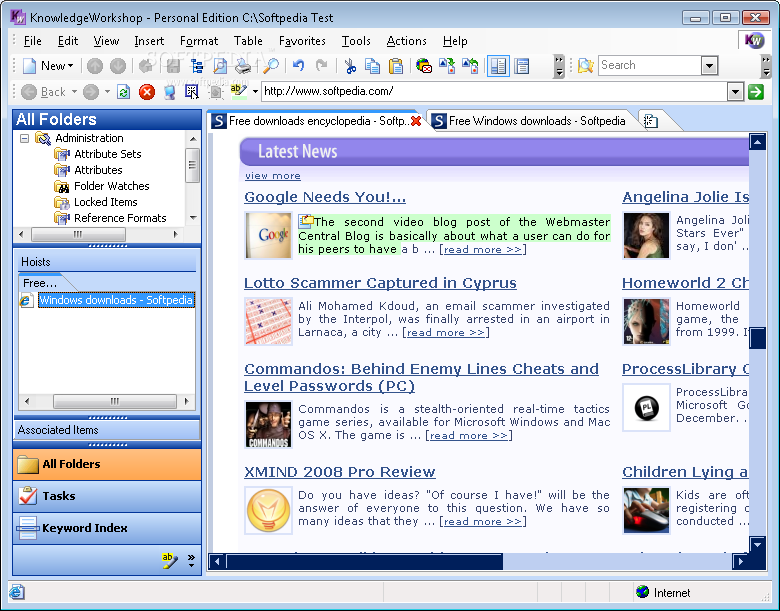This screenshot has height=611, width=780.
Task: Toggle the highlighted two-pane layout view button
Action: pyautogui.click(x=498, y=66)
